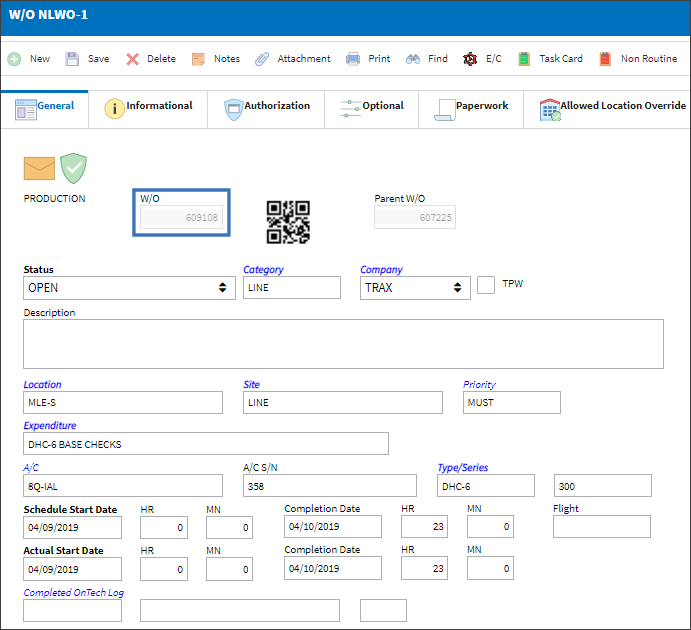Click the green Task Card clipboard icon
This screenshot has height=630, width=691.
point(524,59)
